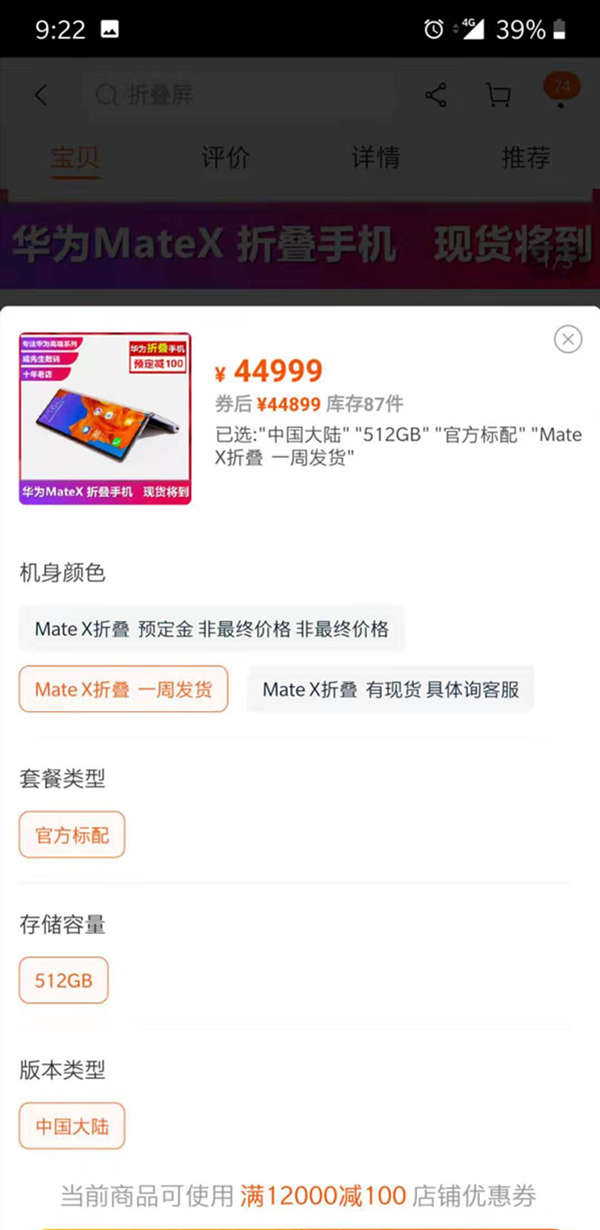
Task: Tap the alarm clock status icon
Action: click(434, 30)
